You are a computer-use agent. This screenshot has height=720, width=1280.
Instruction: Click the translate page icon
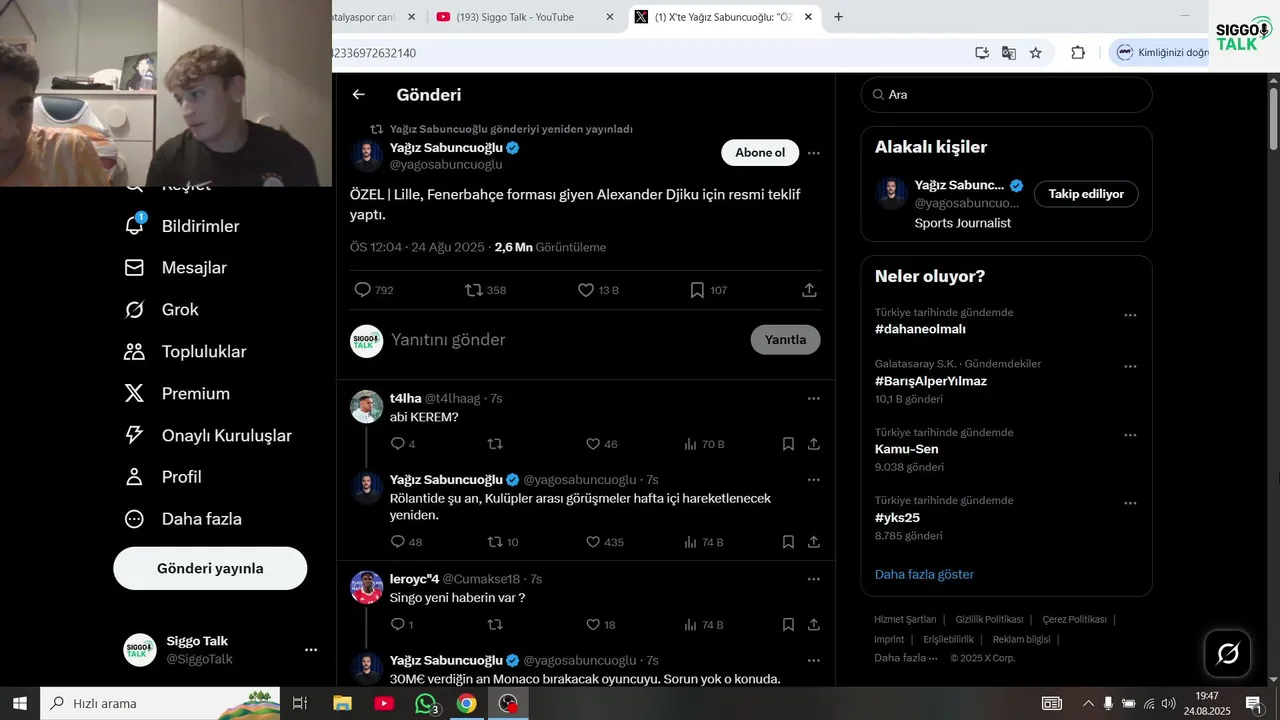pos(1009,53)
